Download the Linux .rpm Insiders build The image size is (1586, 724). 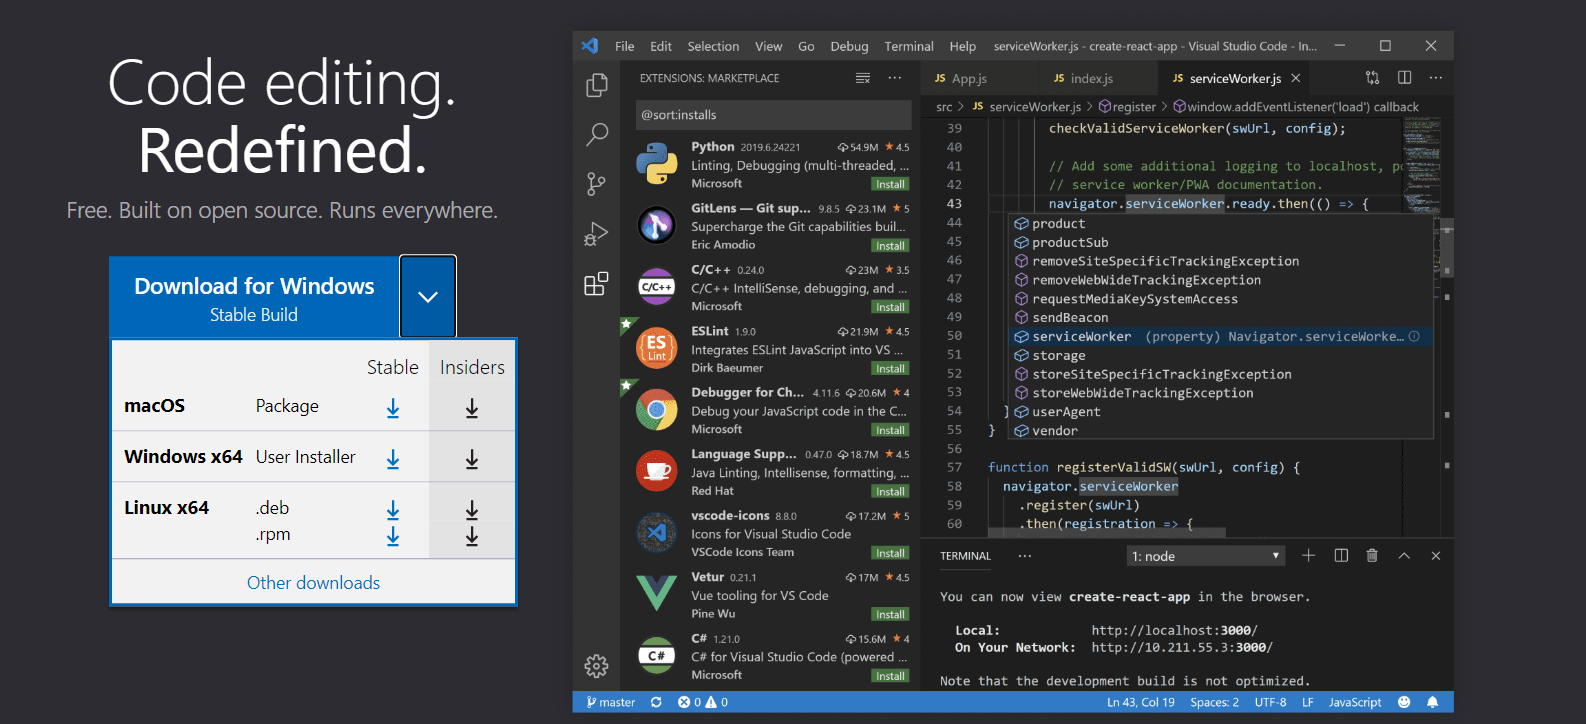[472, 537]
